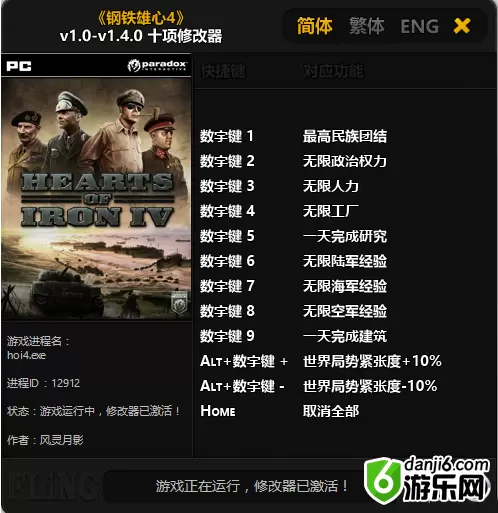Click the PC platform label
The width and height of the screenshot is (498, 513).
pos(19,66)
